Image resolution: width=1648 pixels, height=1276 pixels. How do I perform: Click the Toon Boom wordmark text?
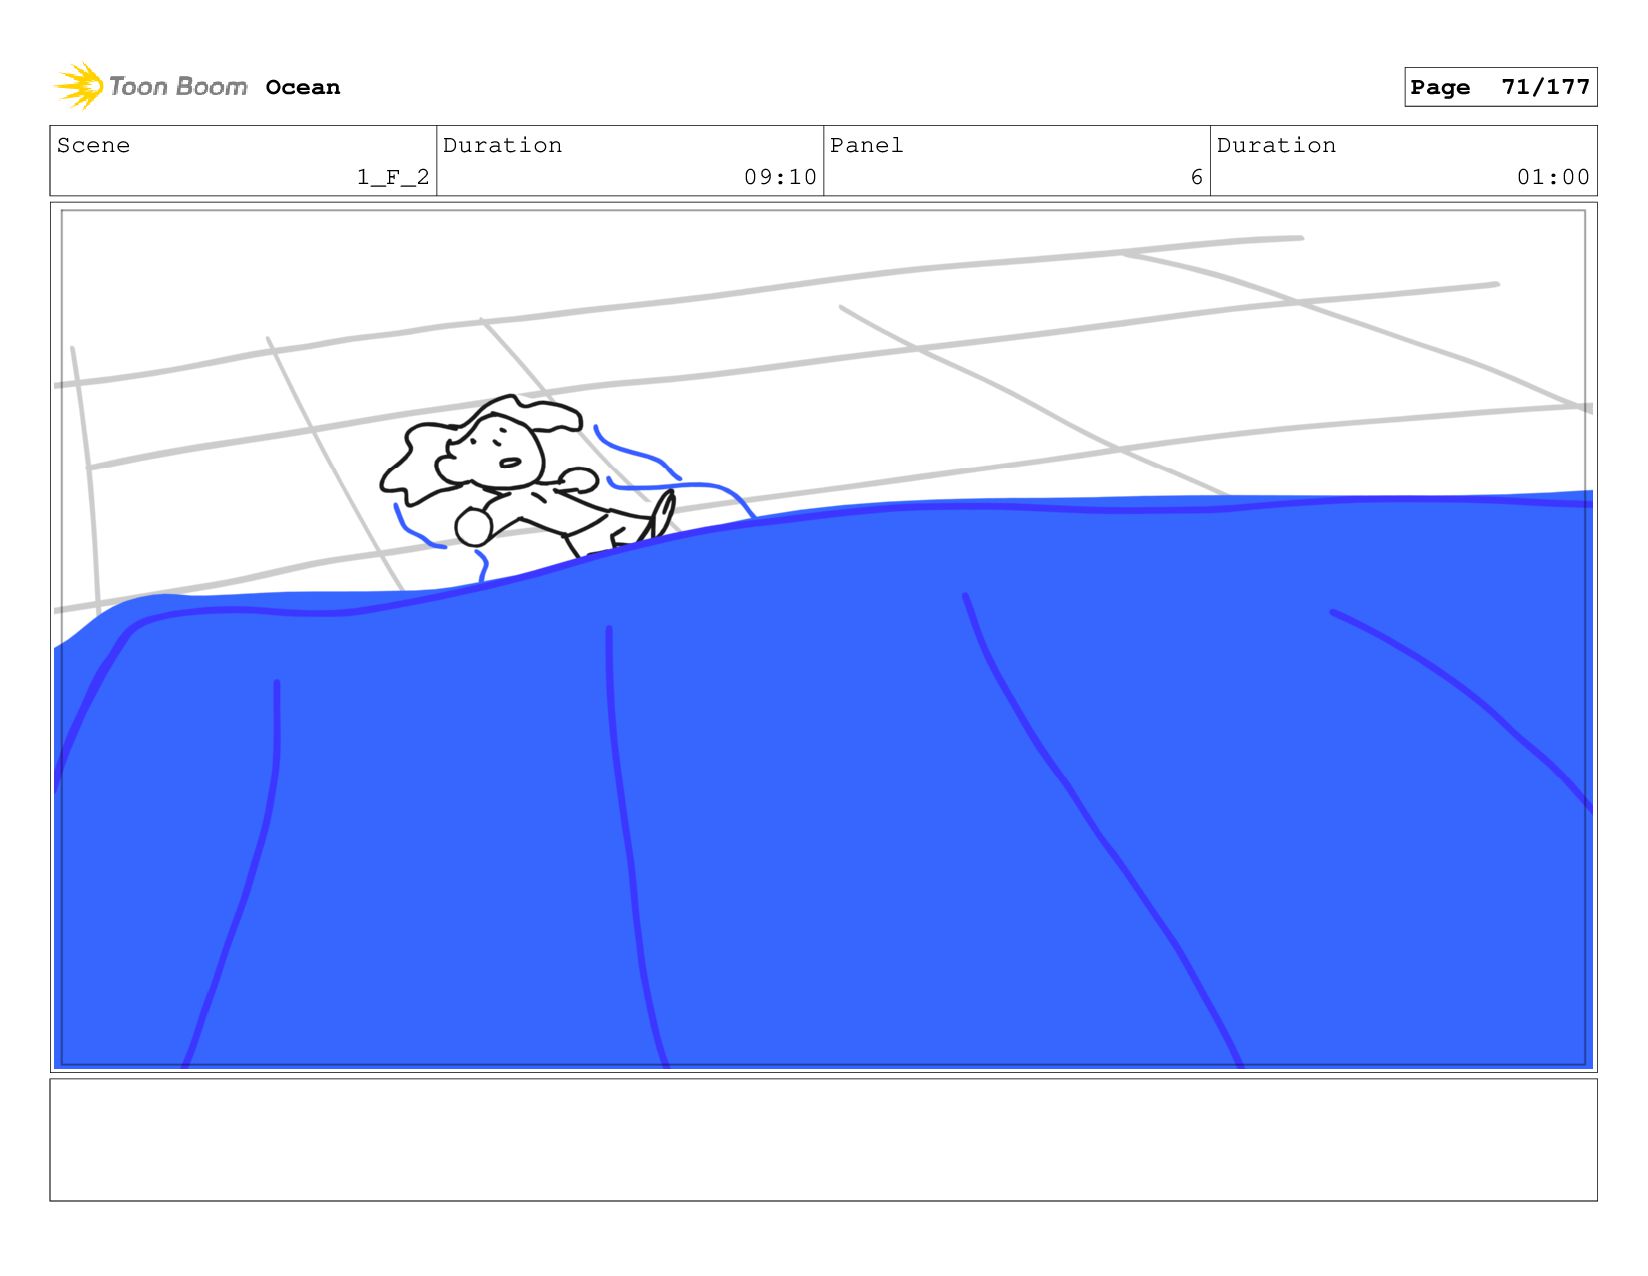click(178, 87)
